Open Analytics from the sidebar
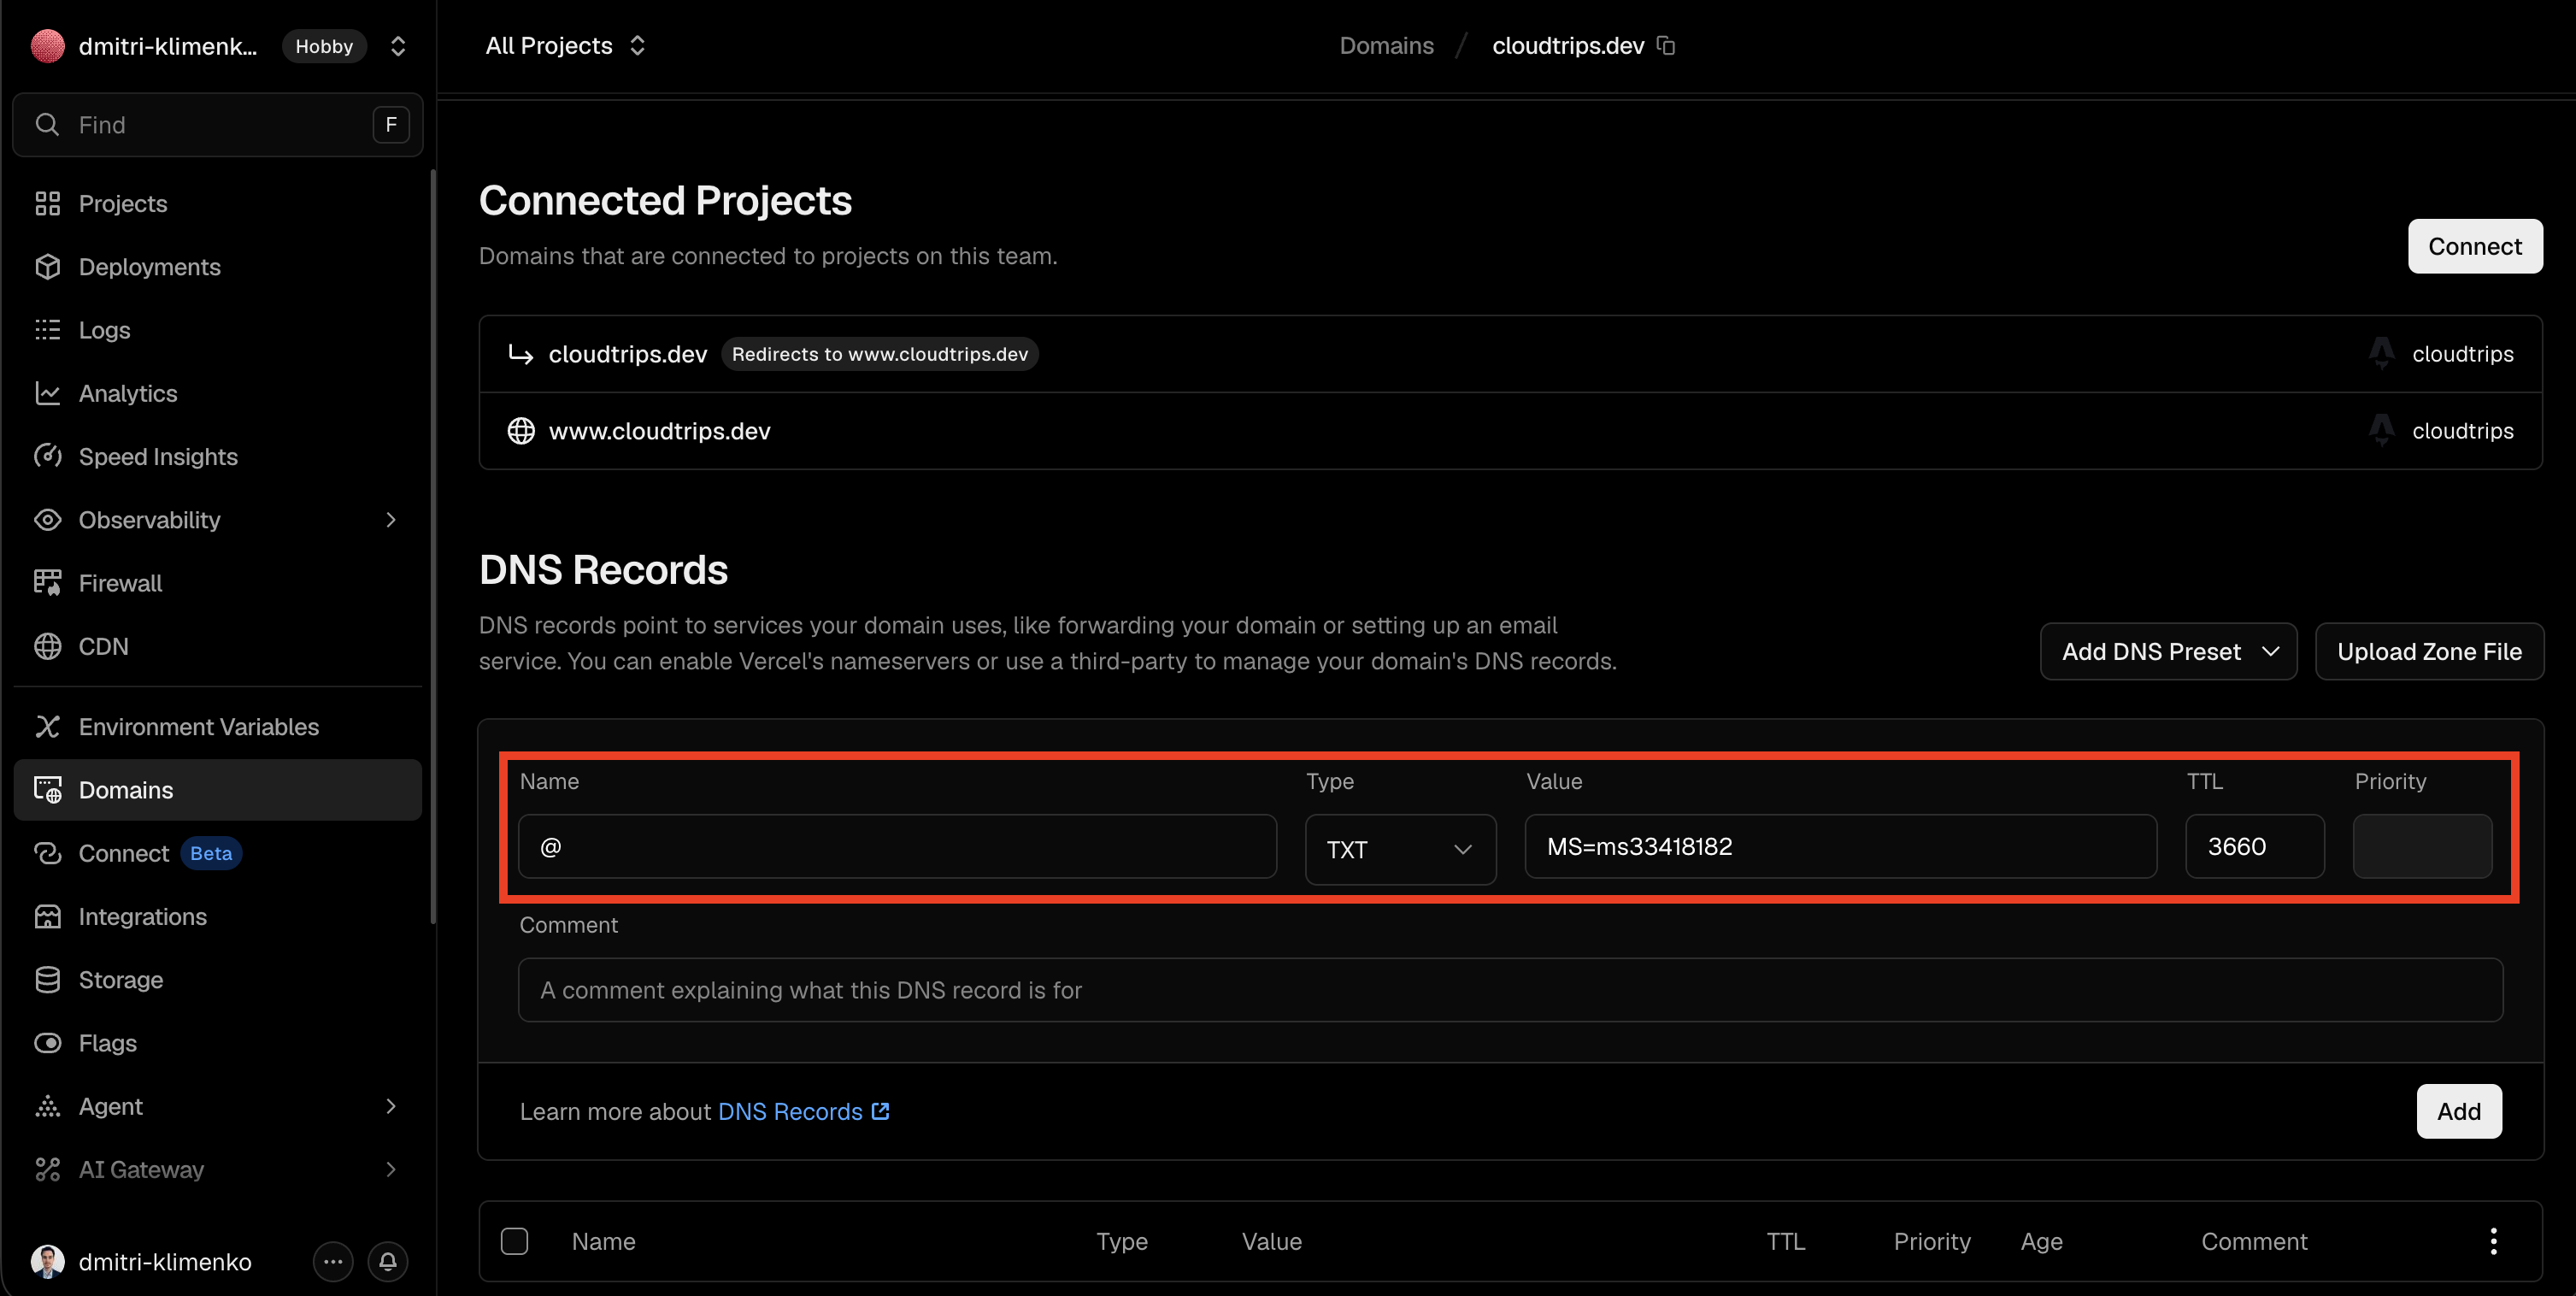Viewport: 2576px width, 1296px height. coord(217,394)
